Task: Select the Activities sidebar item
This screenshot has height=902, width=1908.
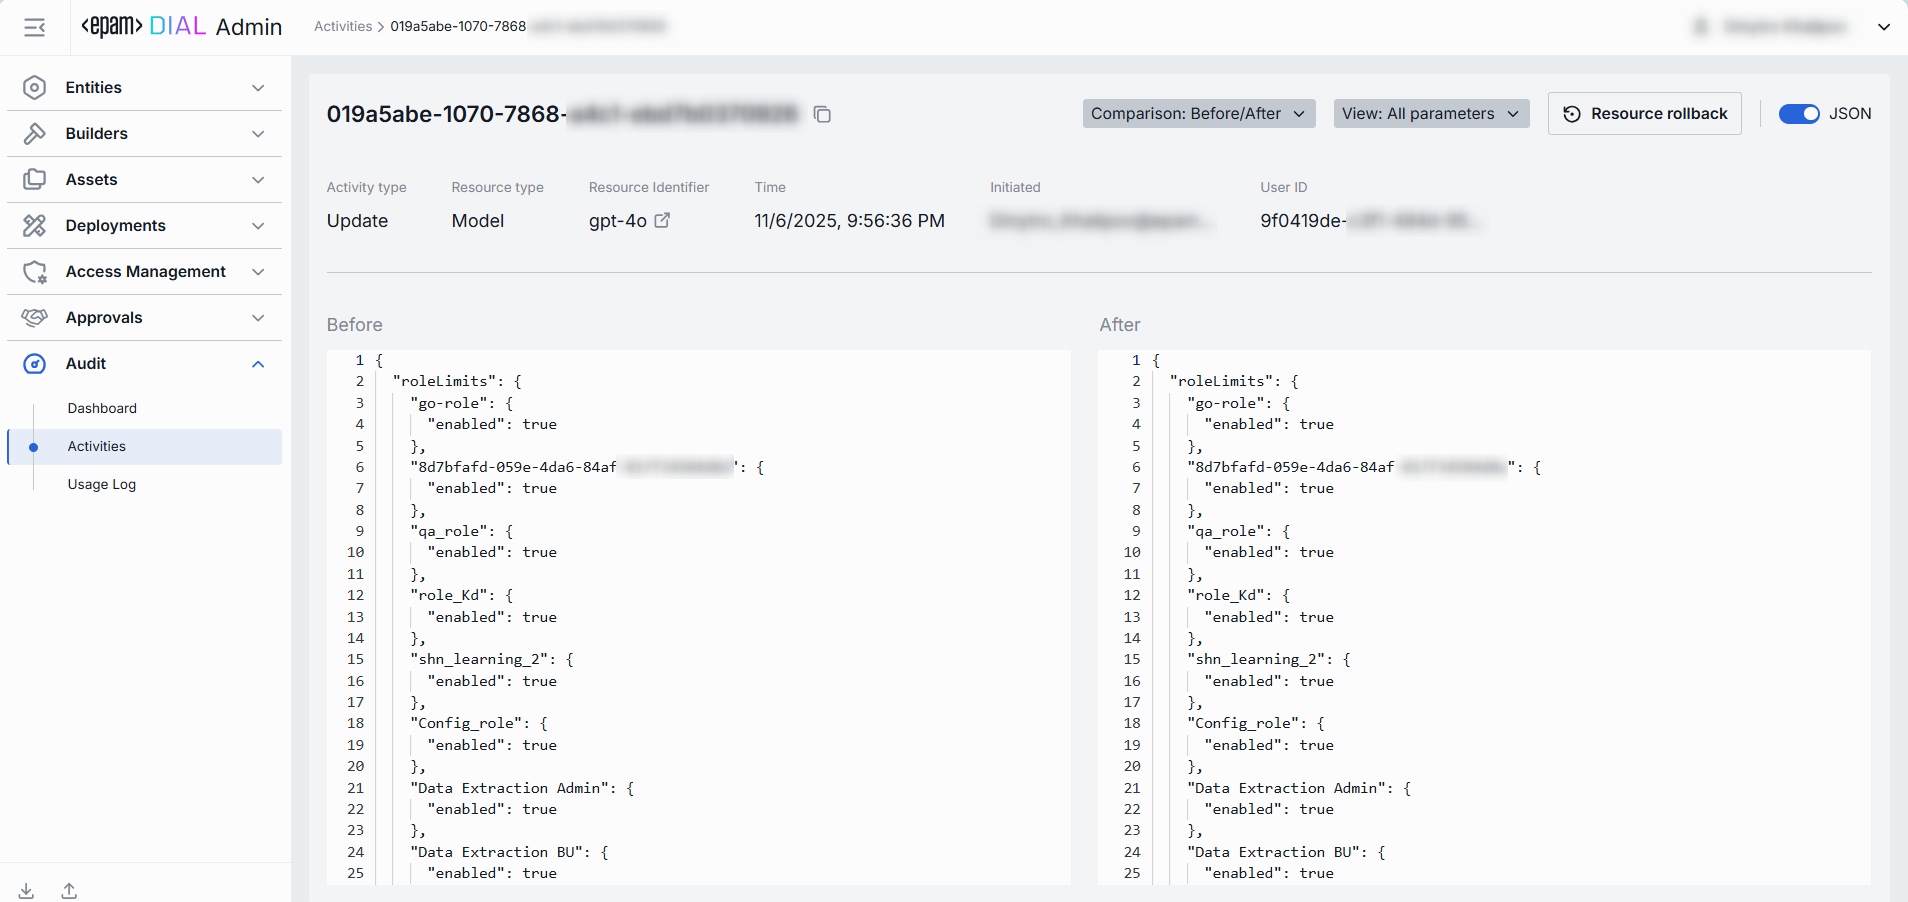Action: pyautogui.click(x=97, y=447)
